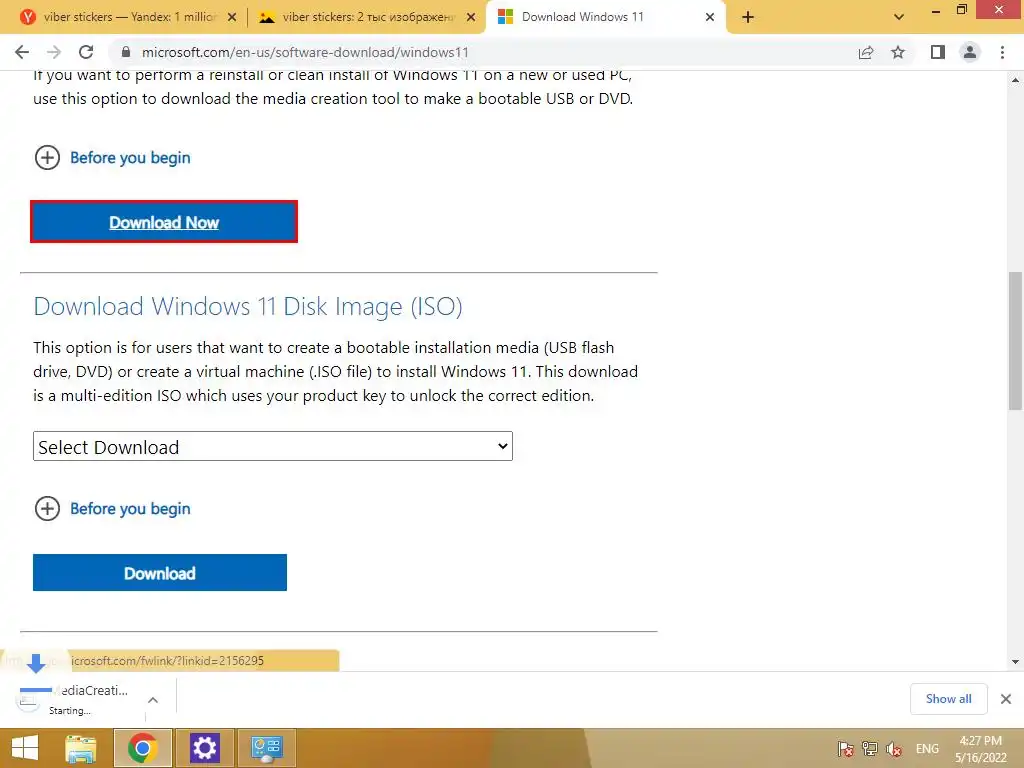Open the Windows Start button
Image resolution: width=1024 pixels, height=768 pixels.
pos(25,748)
